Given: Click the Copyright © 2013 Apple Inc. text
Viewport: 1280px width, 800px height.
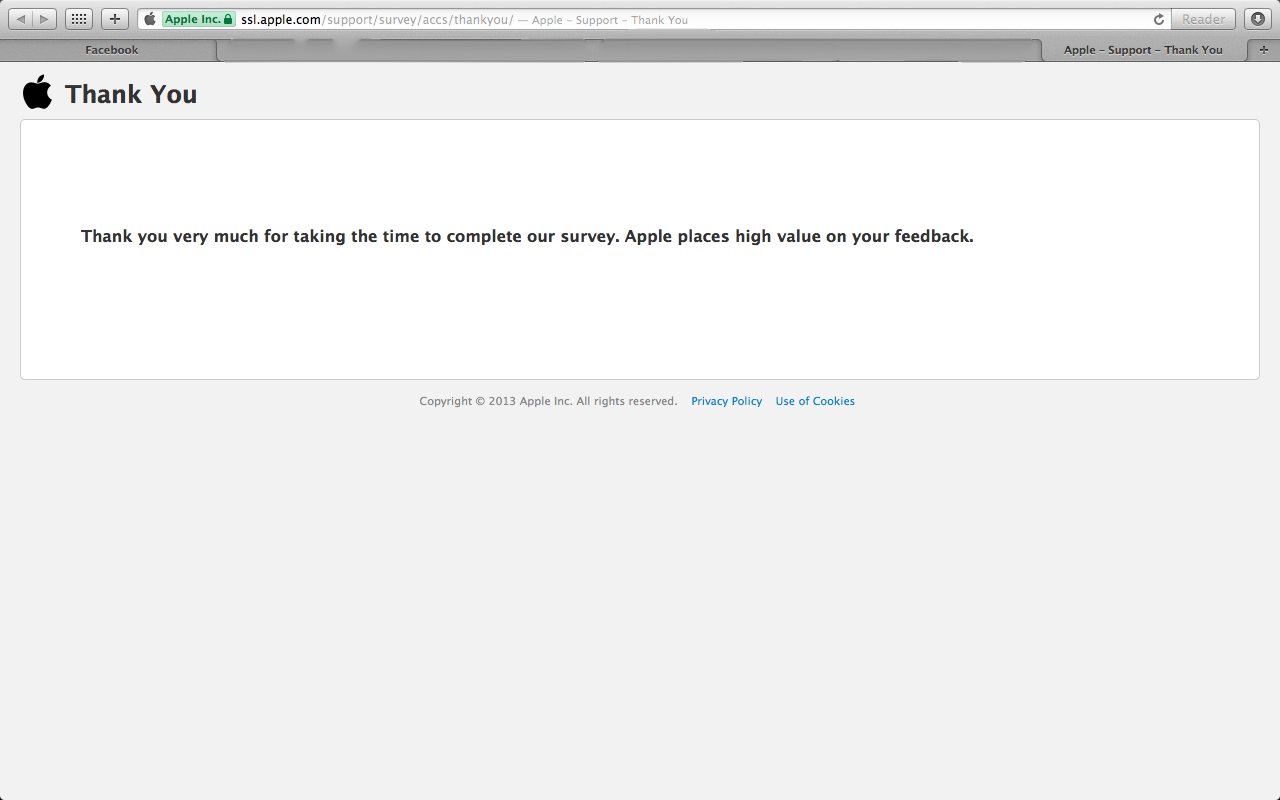Looking at the screenshot, I should tap(548, 401).
